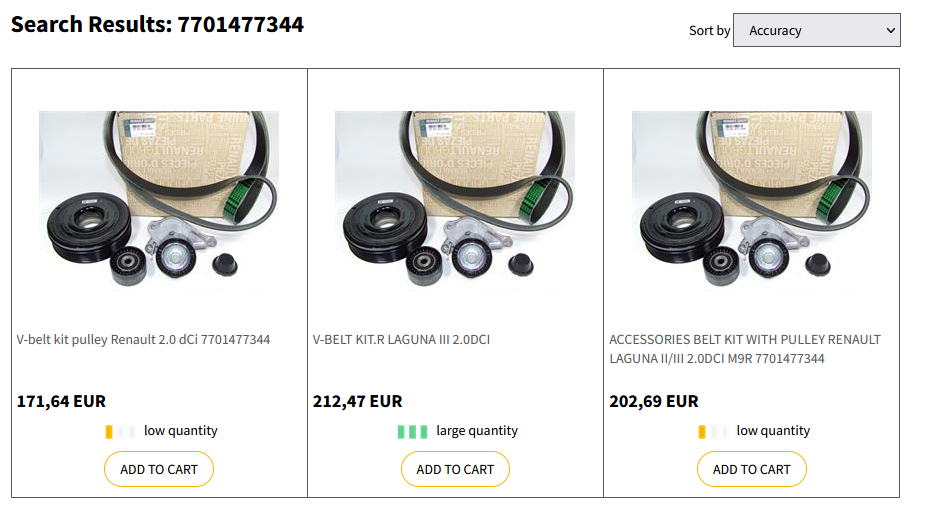
Task: Open the V-belt kit pulley Renault 2.0 dCi image
Action: [x=159, y=200]
